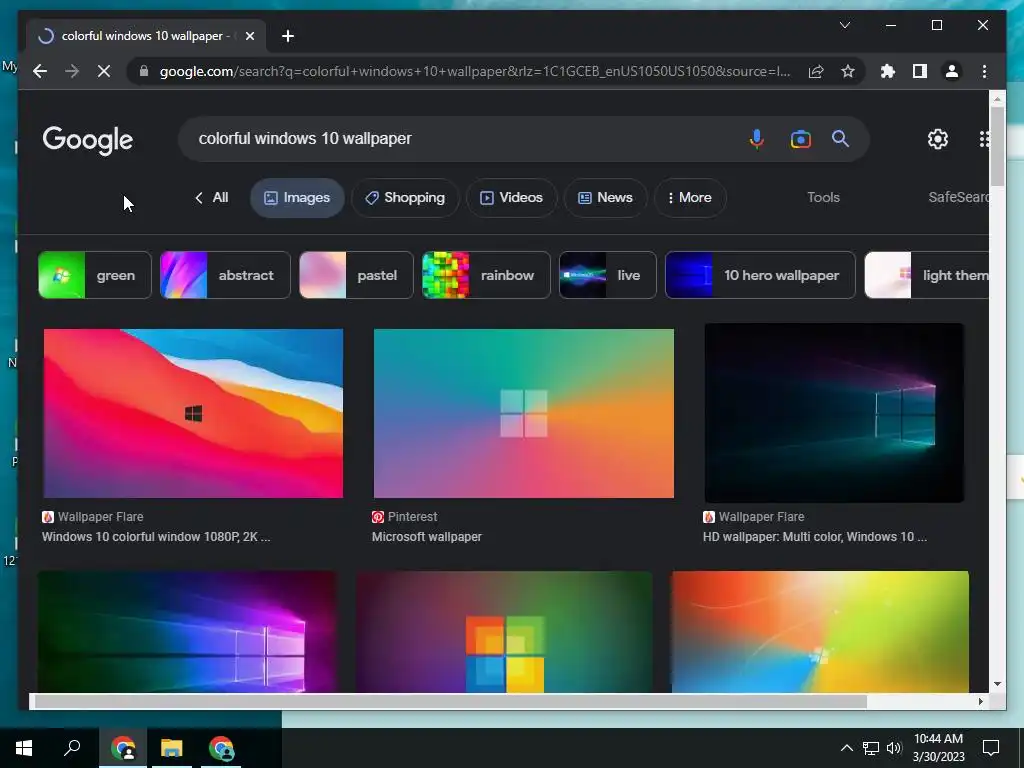1024x768 pixels.
Task: Open the search Tools menu
Action: coord(823,197)
